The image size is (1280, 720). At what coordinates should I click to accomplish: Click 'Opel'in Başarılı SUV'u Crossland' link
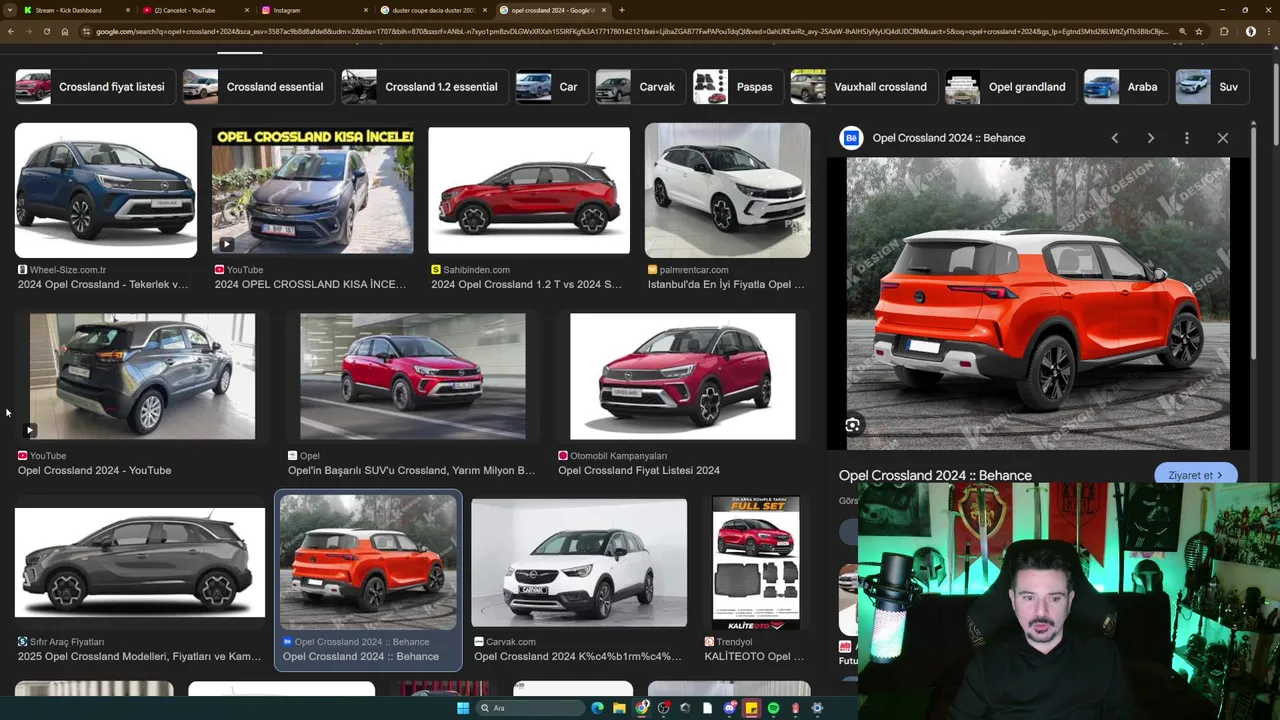411,470
